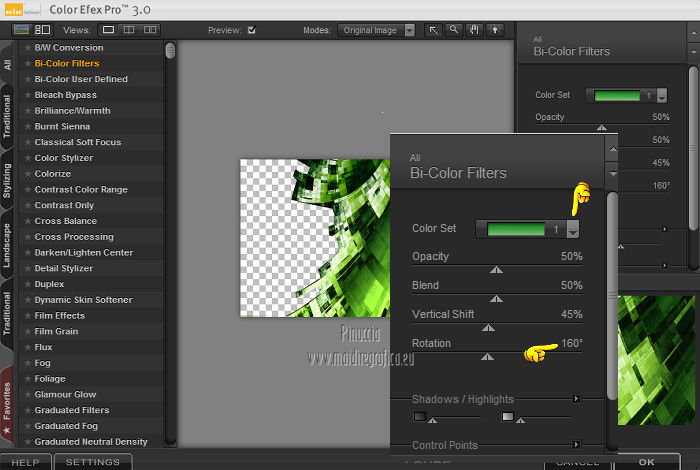Toggle favorite star for Burnt Sienna
The image size is (700, 470).
coord(28,126)
